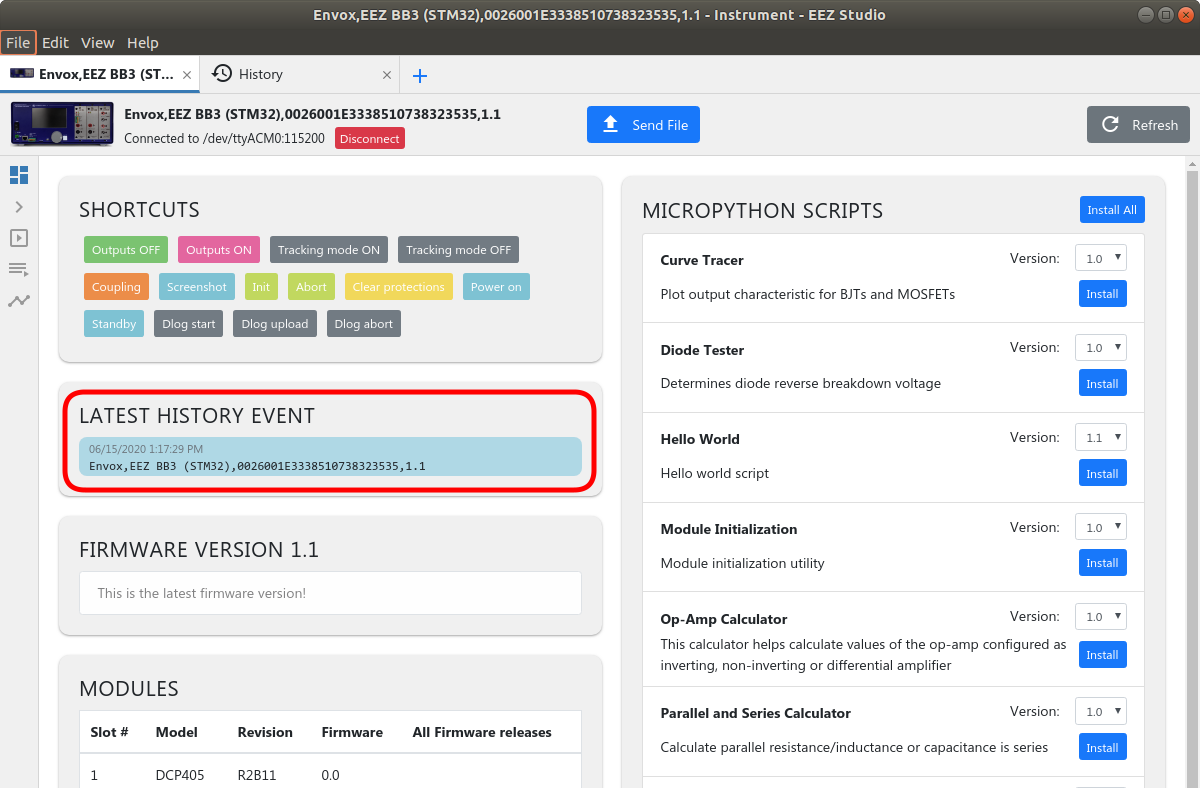Open the dashboard view in sidebar

coord(19,175)
